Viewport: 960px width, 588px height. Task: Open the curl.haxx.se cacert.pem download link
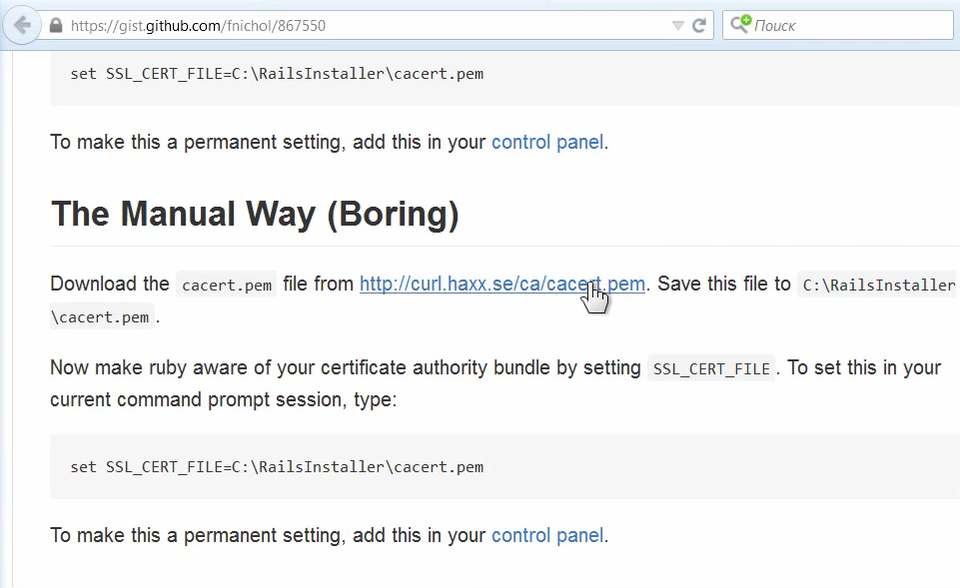(x=501, y=284)
